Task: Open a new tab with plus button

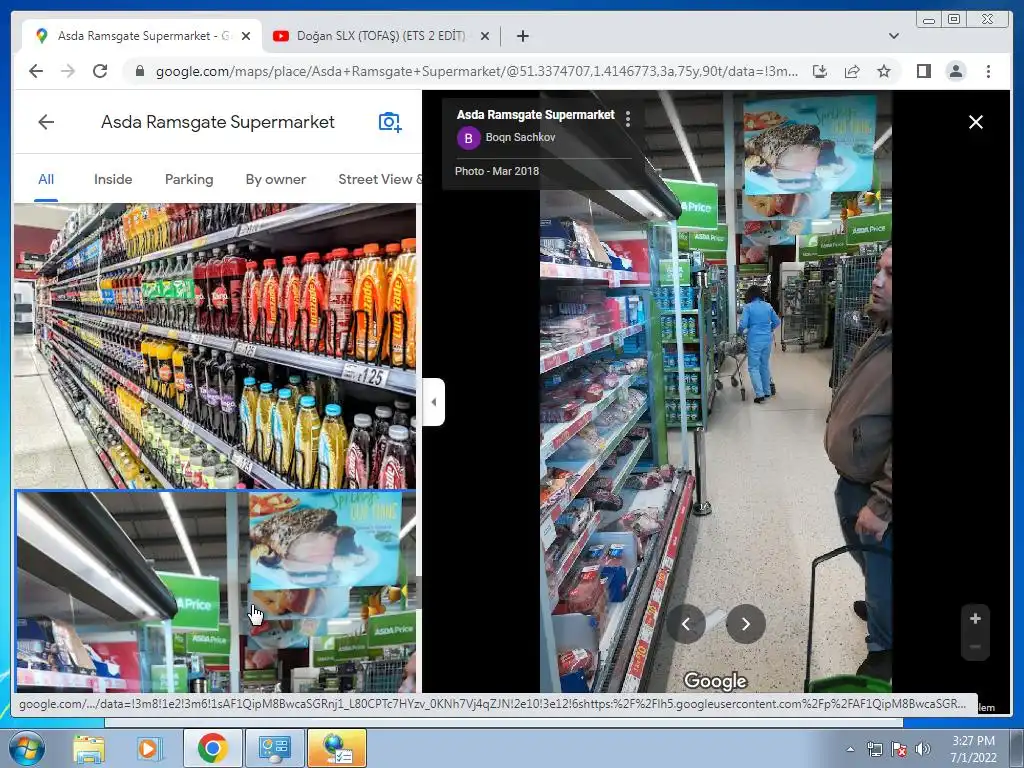Action: click(522, 36)
